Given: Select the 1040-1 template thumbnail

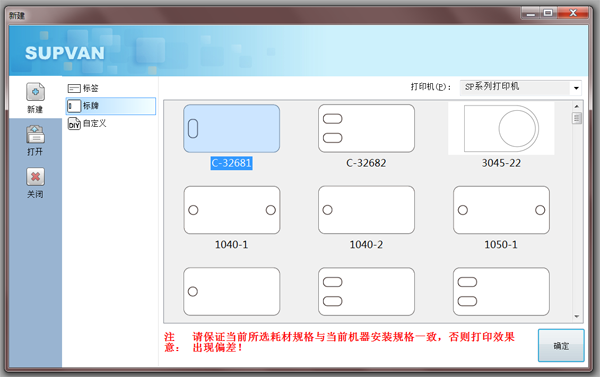Looking at the screenshot, I should (232, 210).
